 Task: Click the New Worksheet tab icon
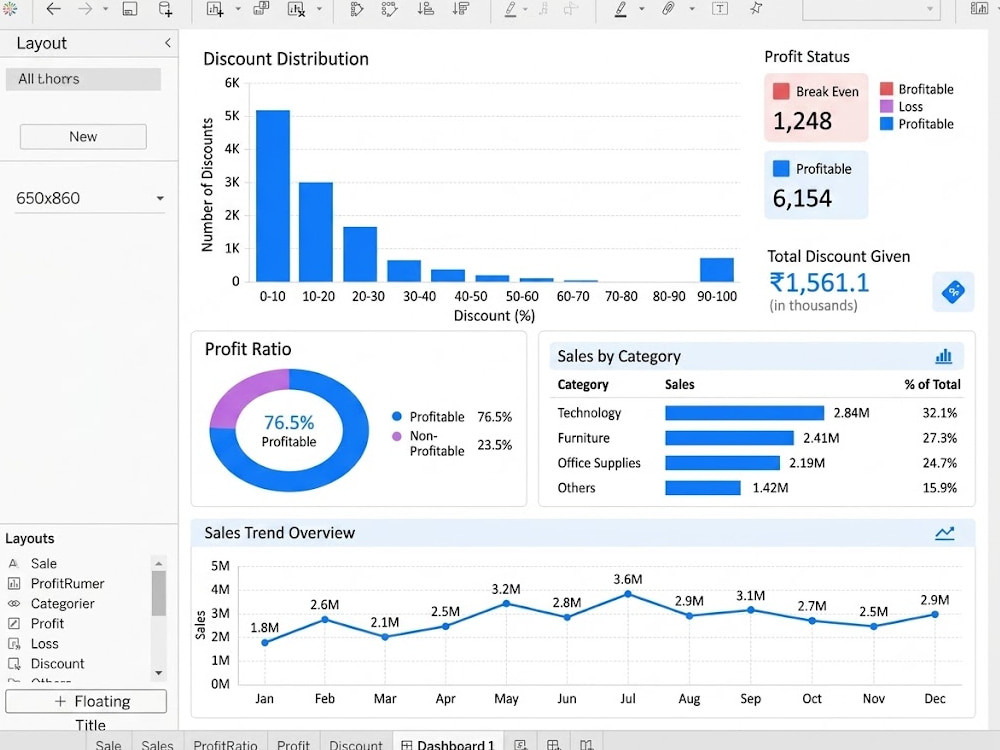(x=520, y=744)
